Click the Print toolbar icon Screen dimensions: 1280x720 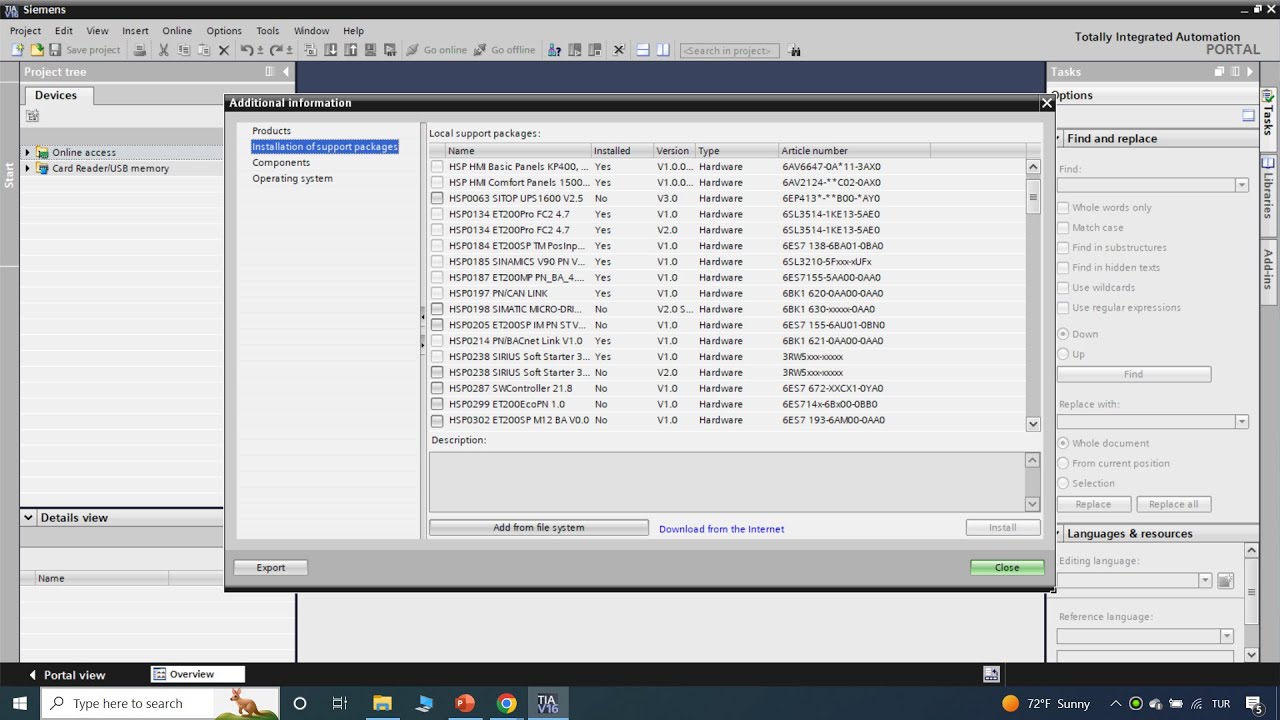pyautogui.click(x=140, y=50)
